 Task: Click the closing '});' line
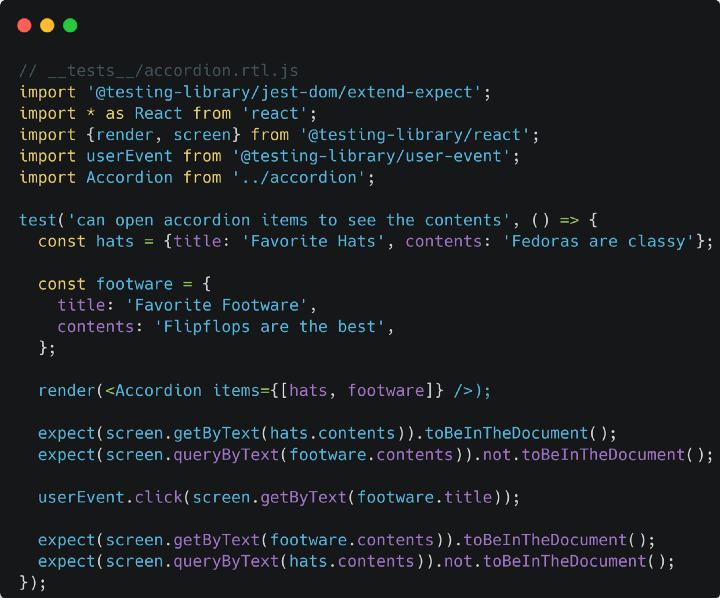(x=33, y=583)
